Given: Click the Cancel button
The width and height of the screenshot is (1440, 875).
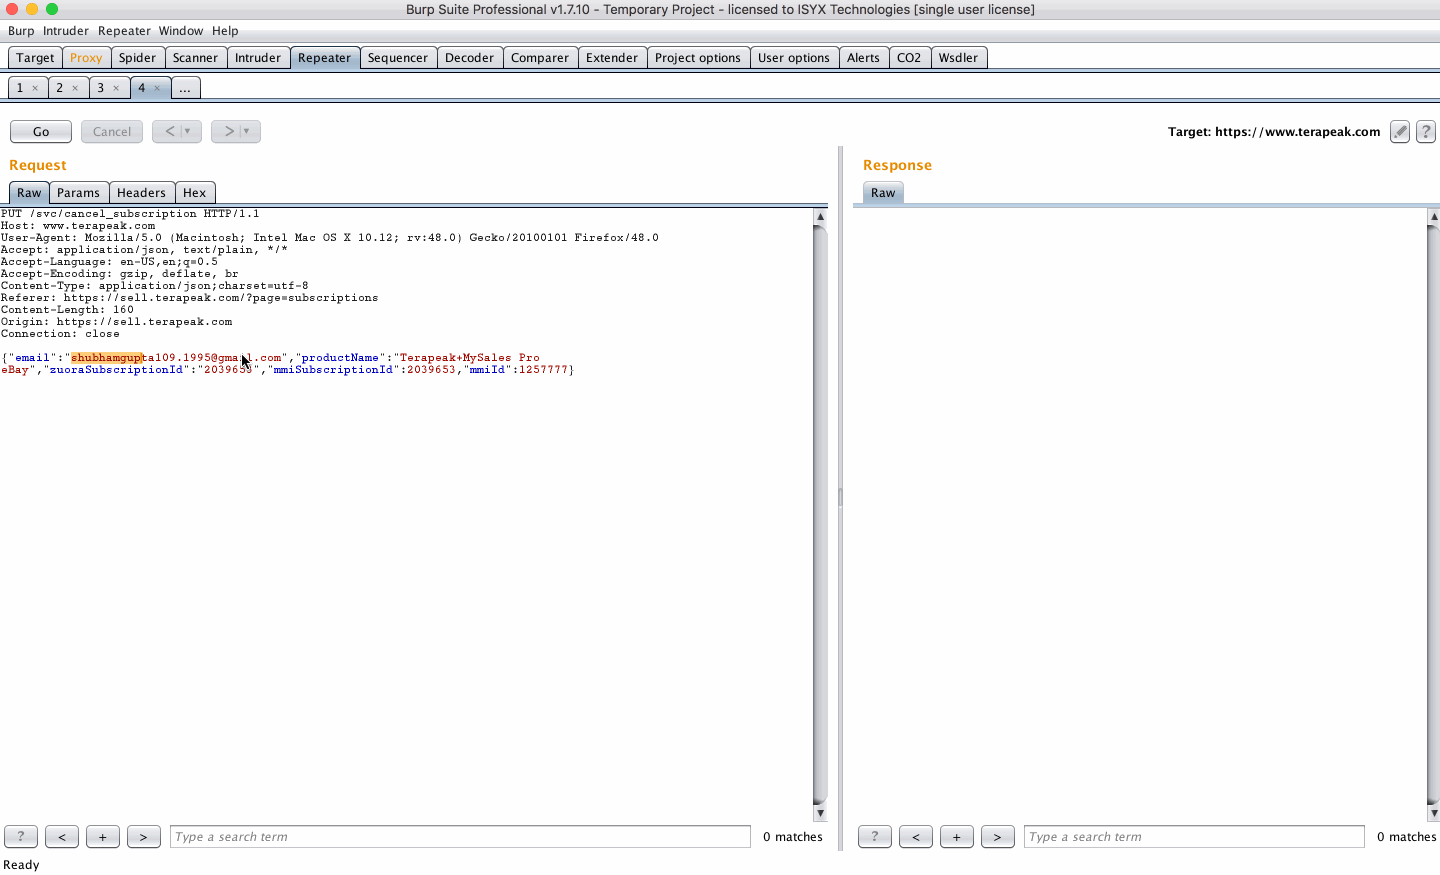Looking at the screenshot, I should point(112,131).
